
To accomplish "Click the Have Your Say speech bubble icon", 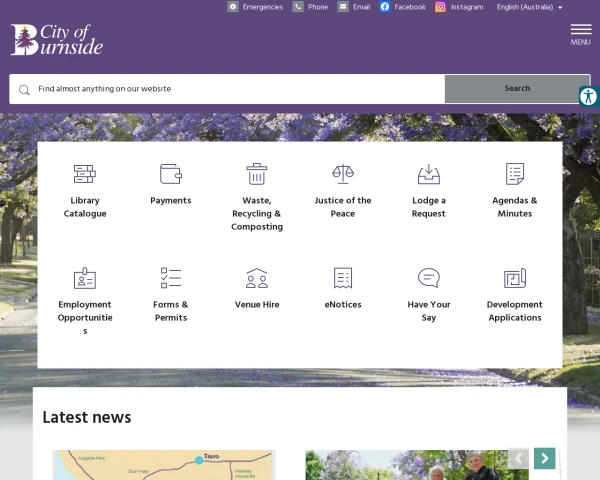I will coord(429,278).
